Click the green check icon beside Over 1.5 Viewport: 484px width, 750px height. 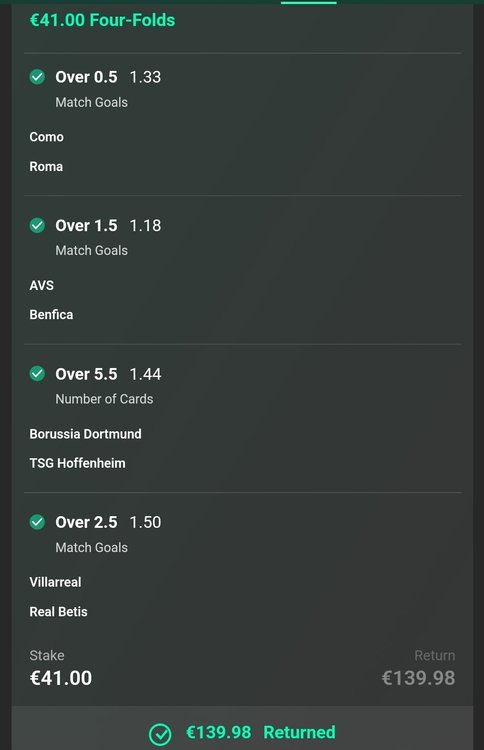click(37, 225)
